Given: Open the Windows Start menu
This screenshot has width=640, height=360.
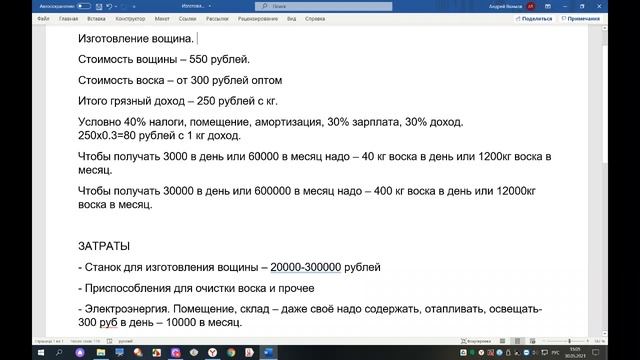Looking at the screenshot, I should click(x=41, y=353).
